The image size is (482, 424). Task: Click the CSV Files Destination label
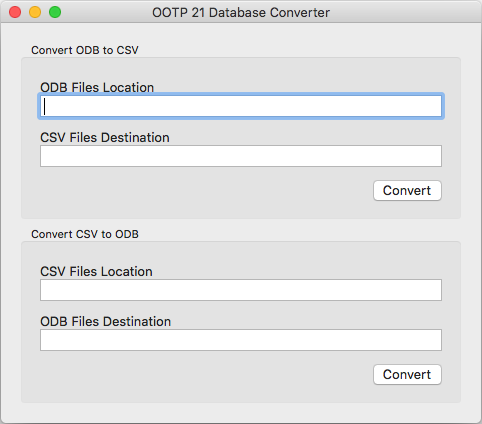click(105, 137)
